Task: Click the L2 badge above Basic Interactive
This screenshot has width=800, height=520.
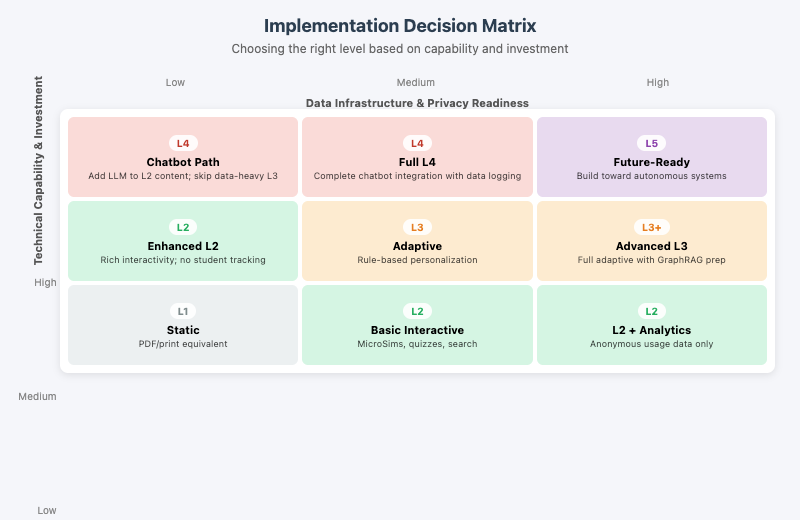Action: pyautogui.click(x=417, y=311)
